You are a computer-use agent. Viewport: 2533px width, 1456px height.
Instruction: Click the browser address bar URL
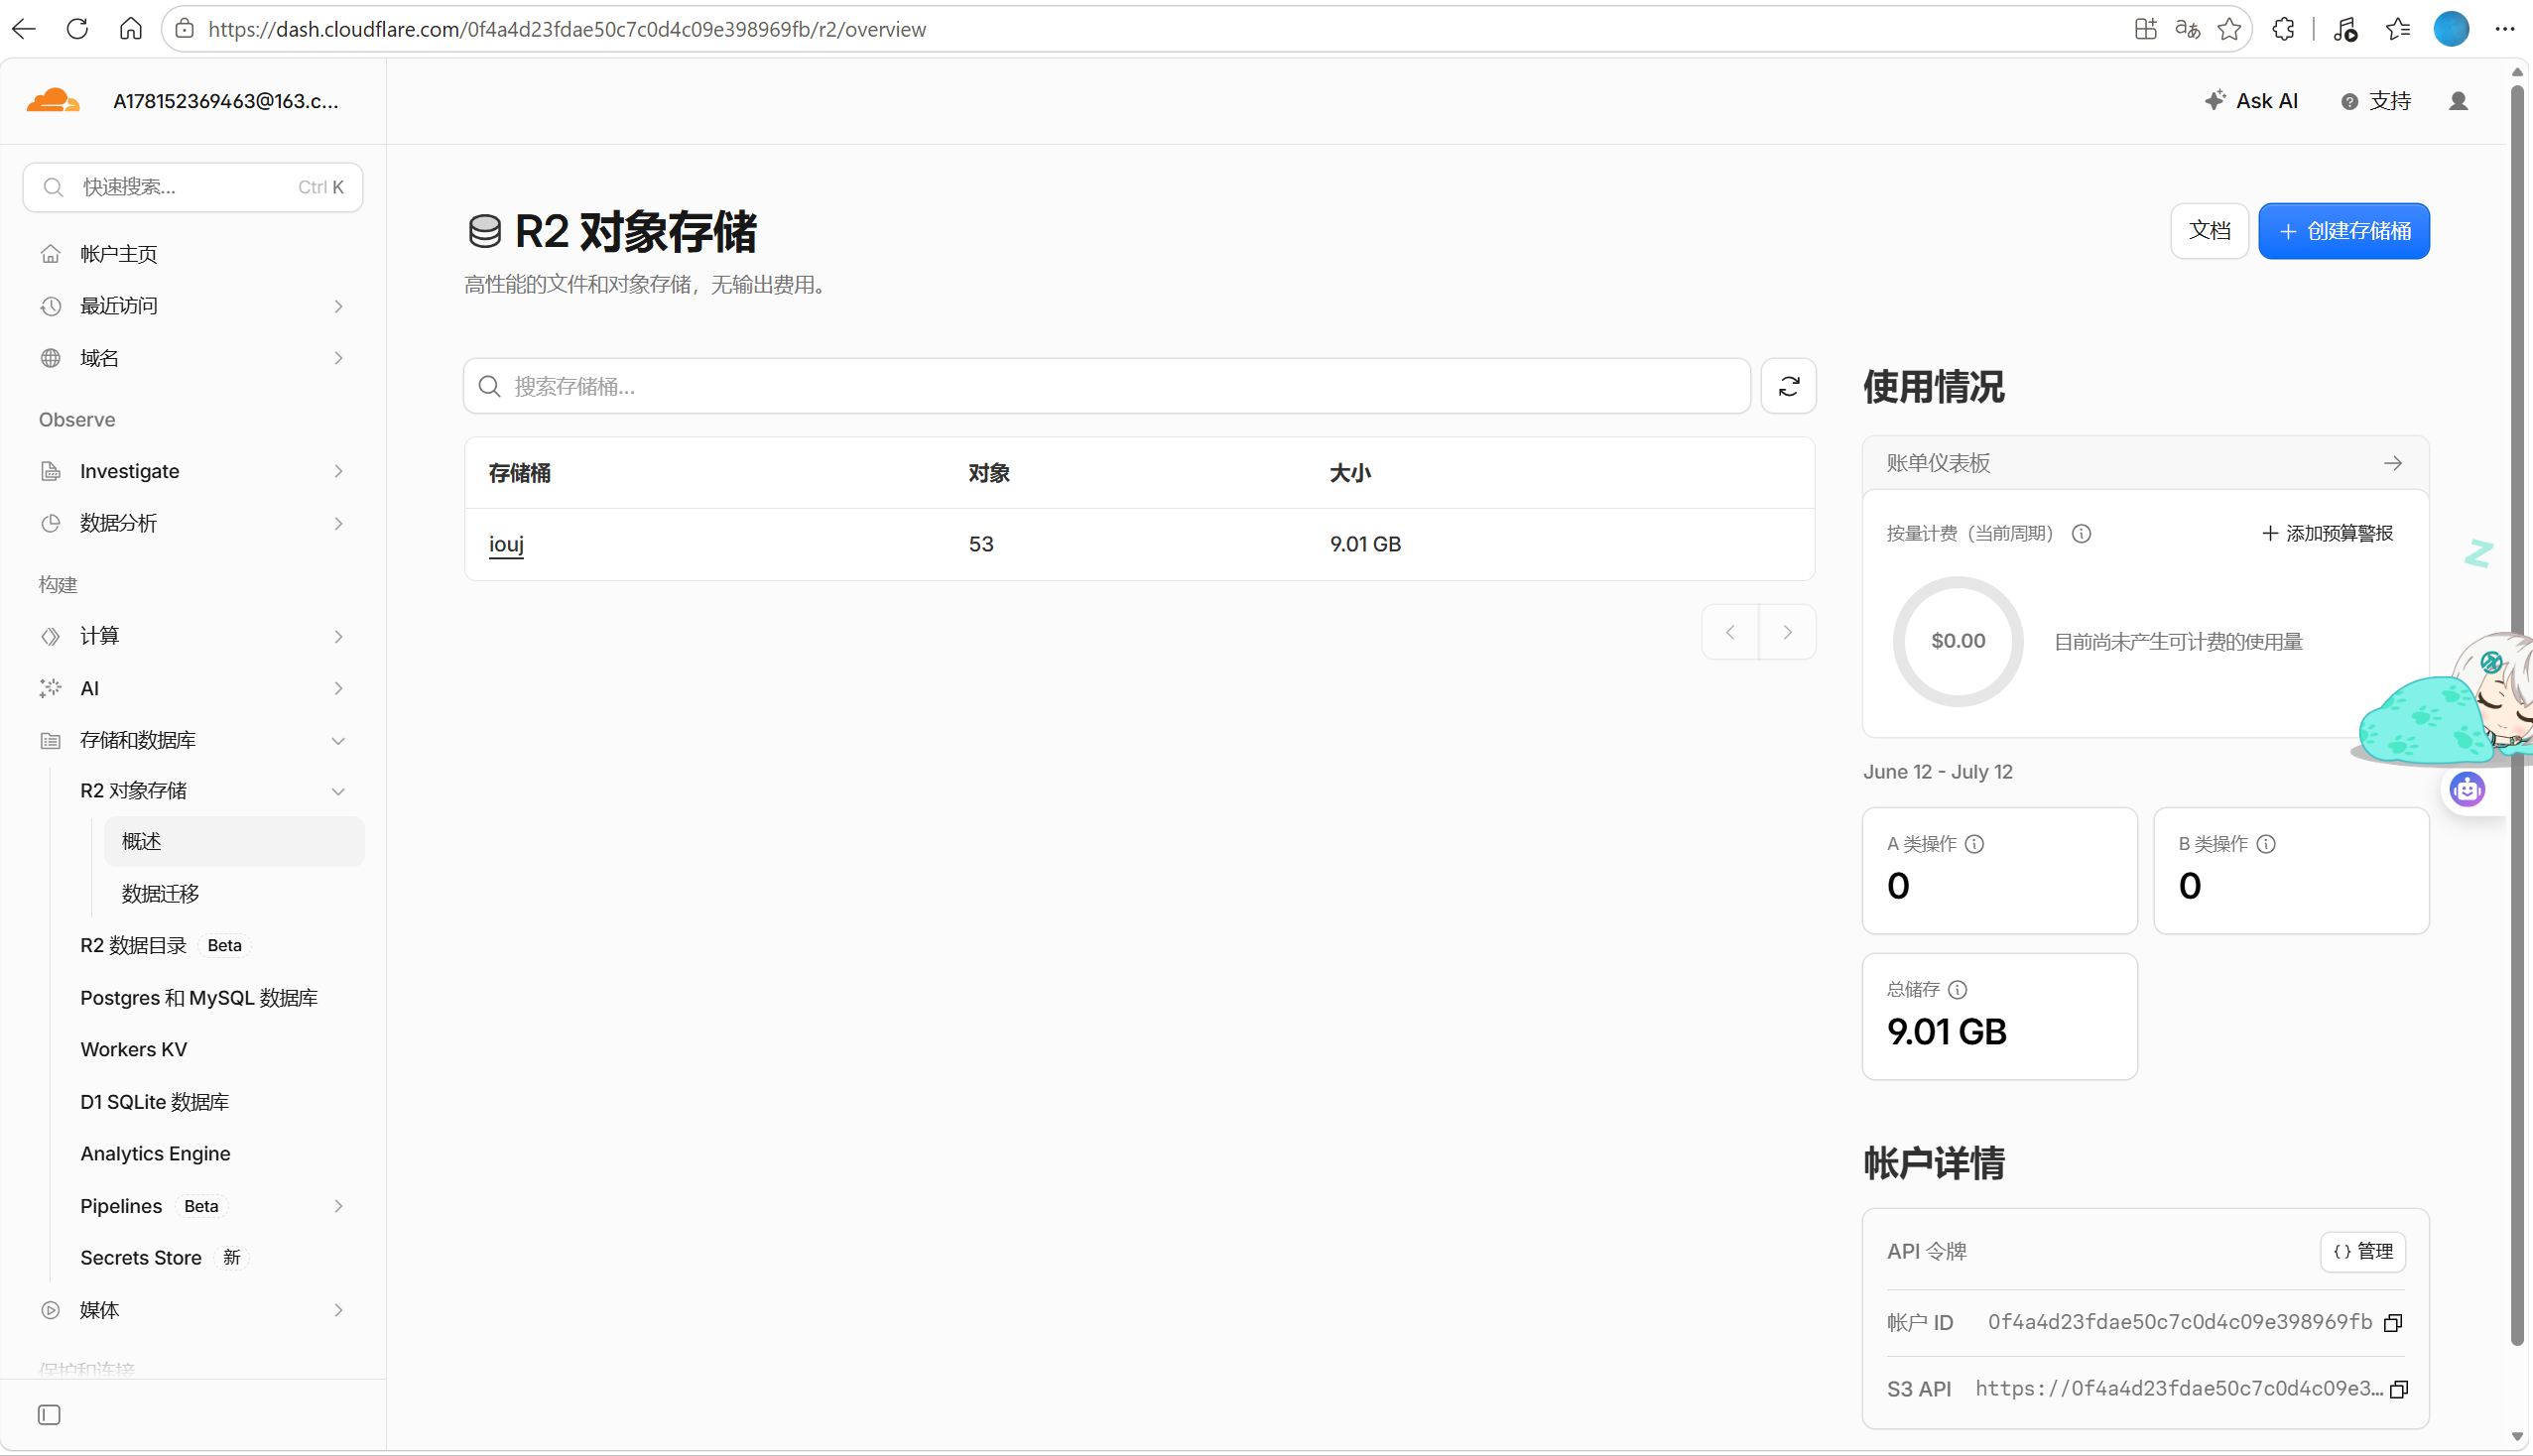tap(567, 29)
